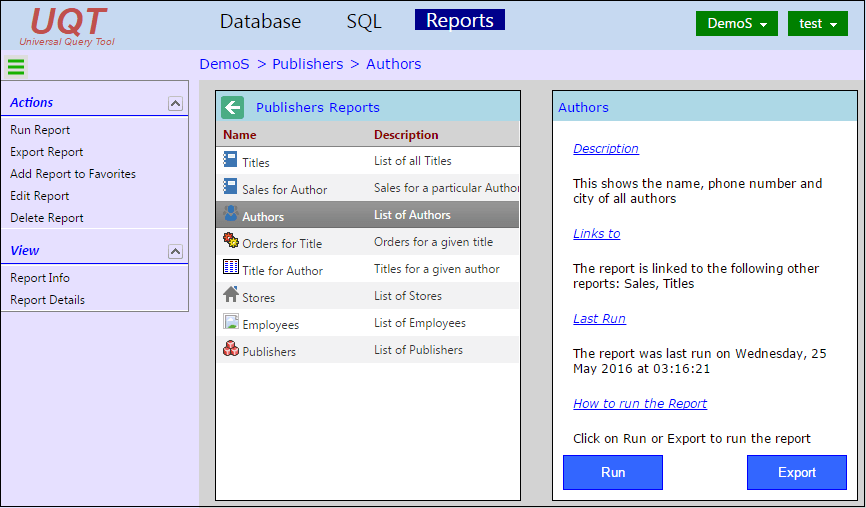The image size is (866, 508).
Task: Click the 'Titles for a given author' description
Action: click(x=437, y=269)
